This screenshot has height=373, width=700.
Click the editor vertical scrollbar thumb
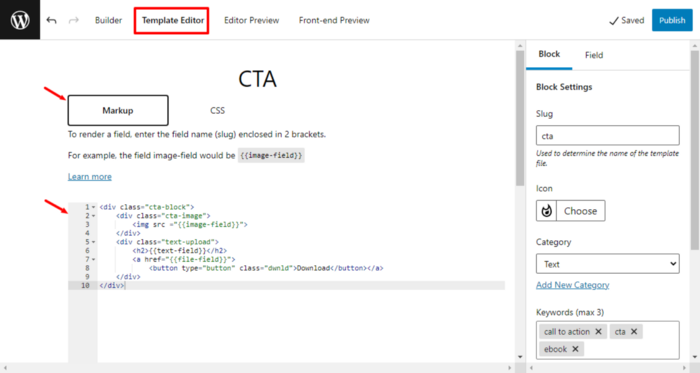tap(520, 118)
